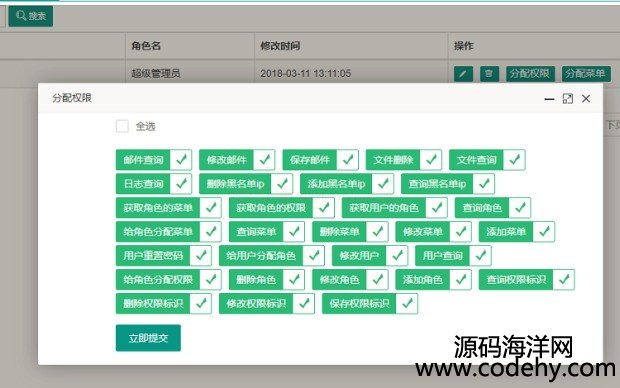Toggle the 保存权限标识 permission
Screen dimensions: 620x388
(x=370, y=303)
